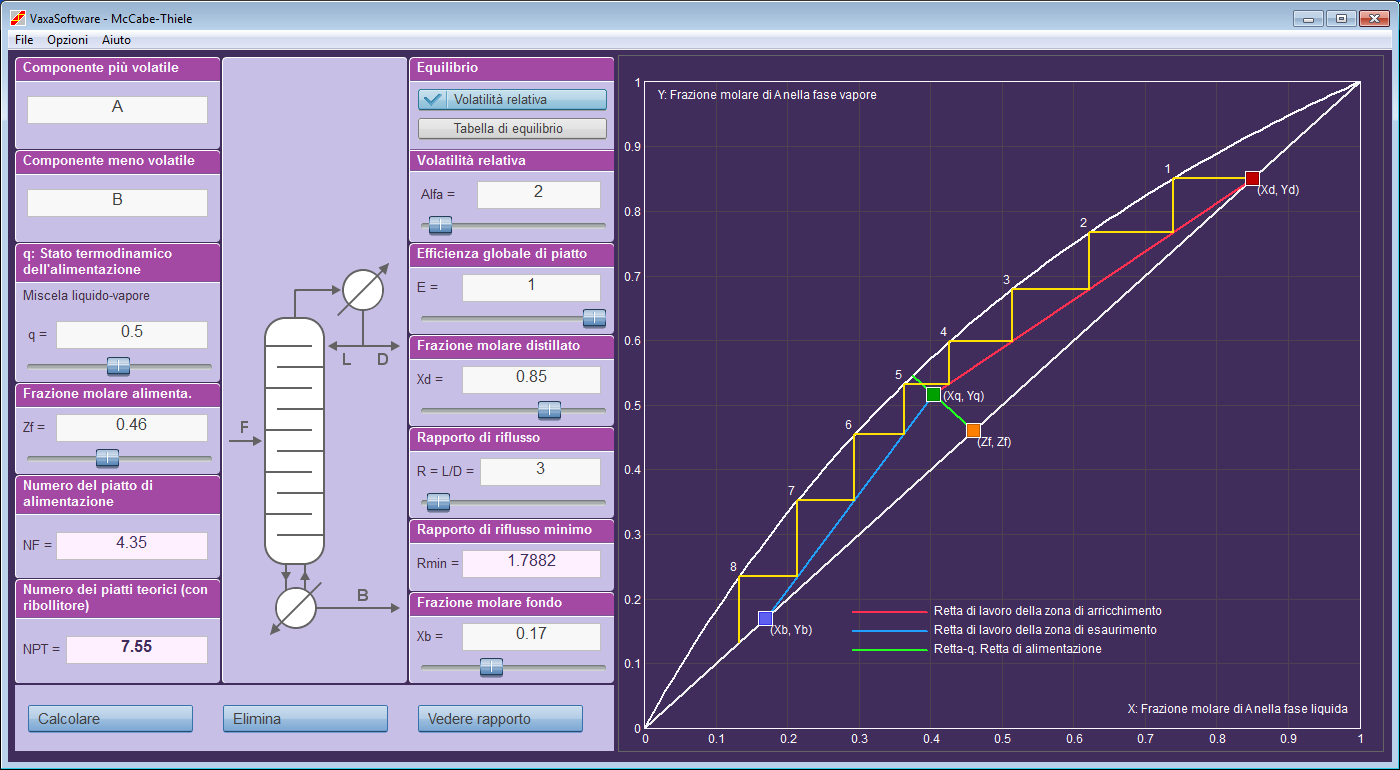
Task: Open the File menu
Action: point(24,40)
